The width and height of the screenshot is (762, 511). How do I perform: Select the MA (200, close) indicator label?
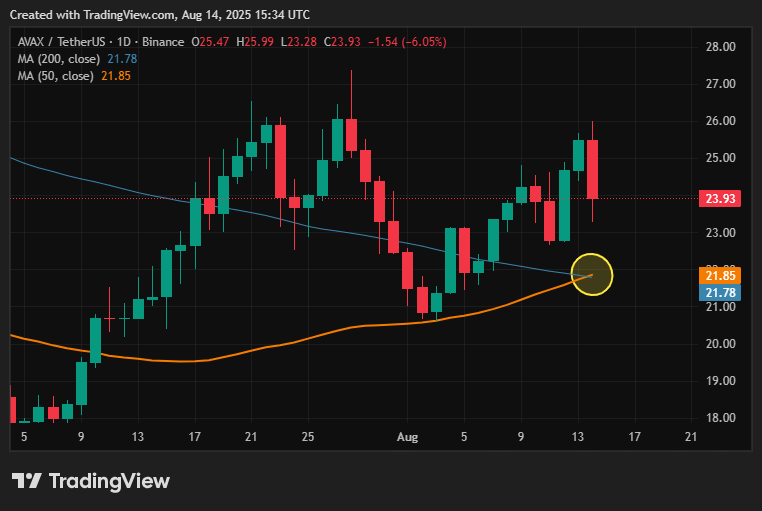59,59
